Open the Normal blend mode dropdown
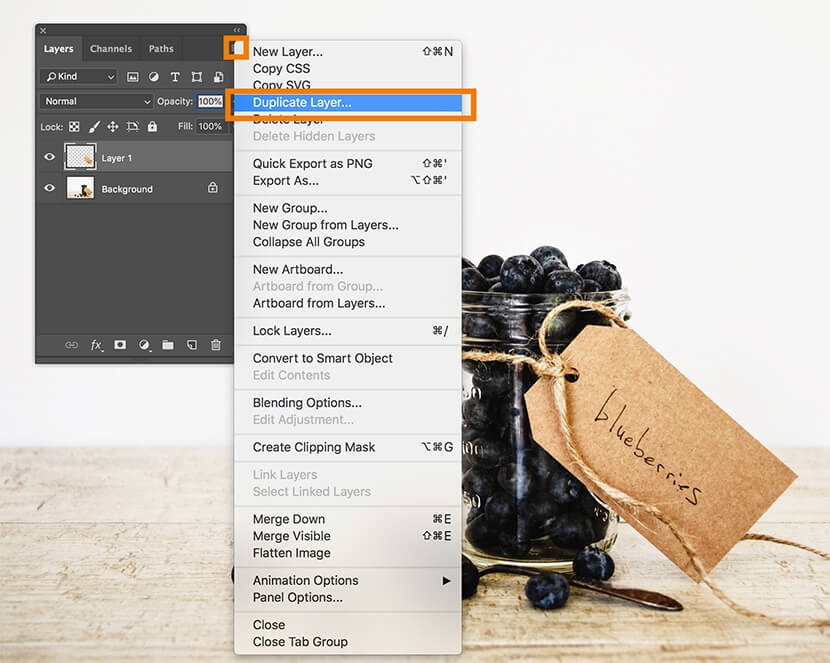Viewport: 830px width, 663px height. point(96,101)
